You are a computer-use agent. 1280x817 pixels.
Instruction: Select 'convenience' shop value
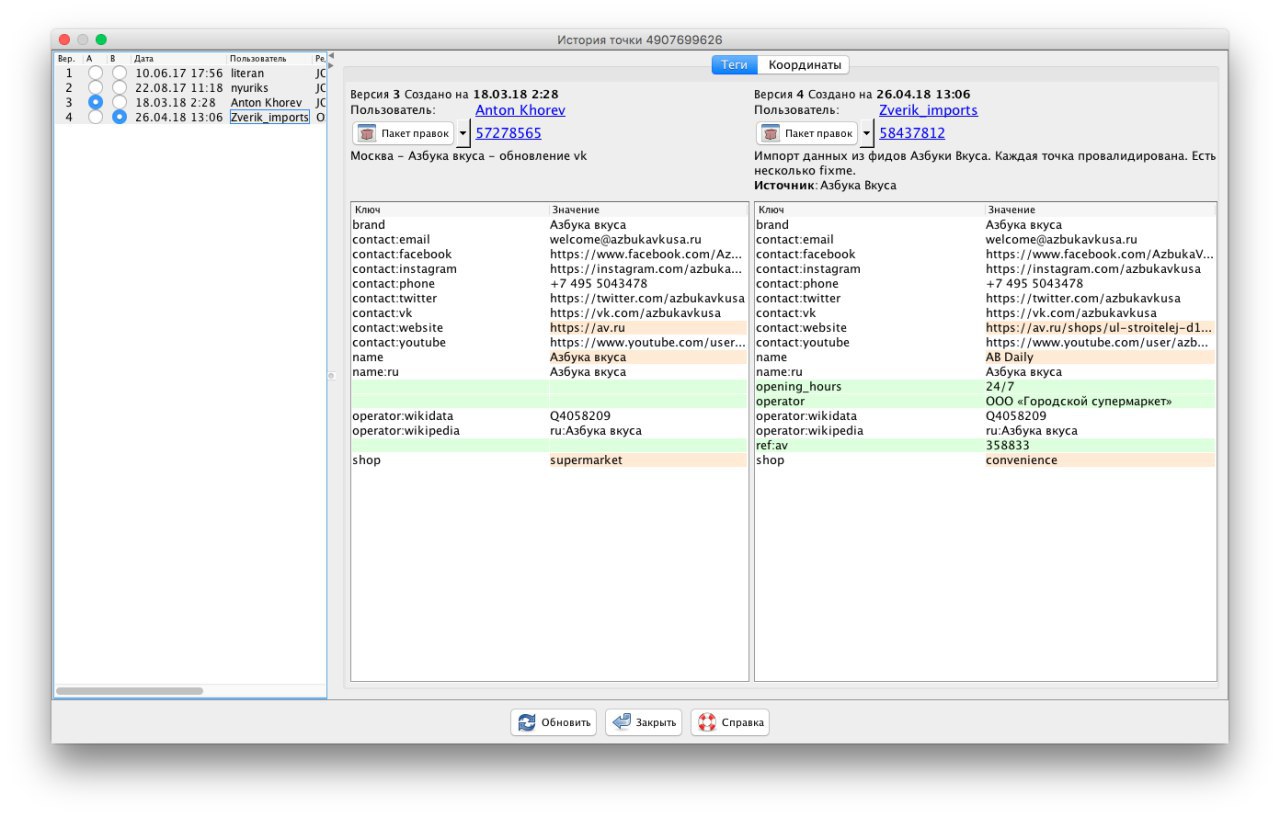coord(1100,460)
